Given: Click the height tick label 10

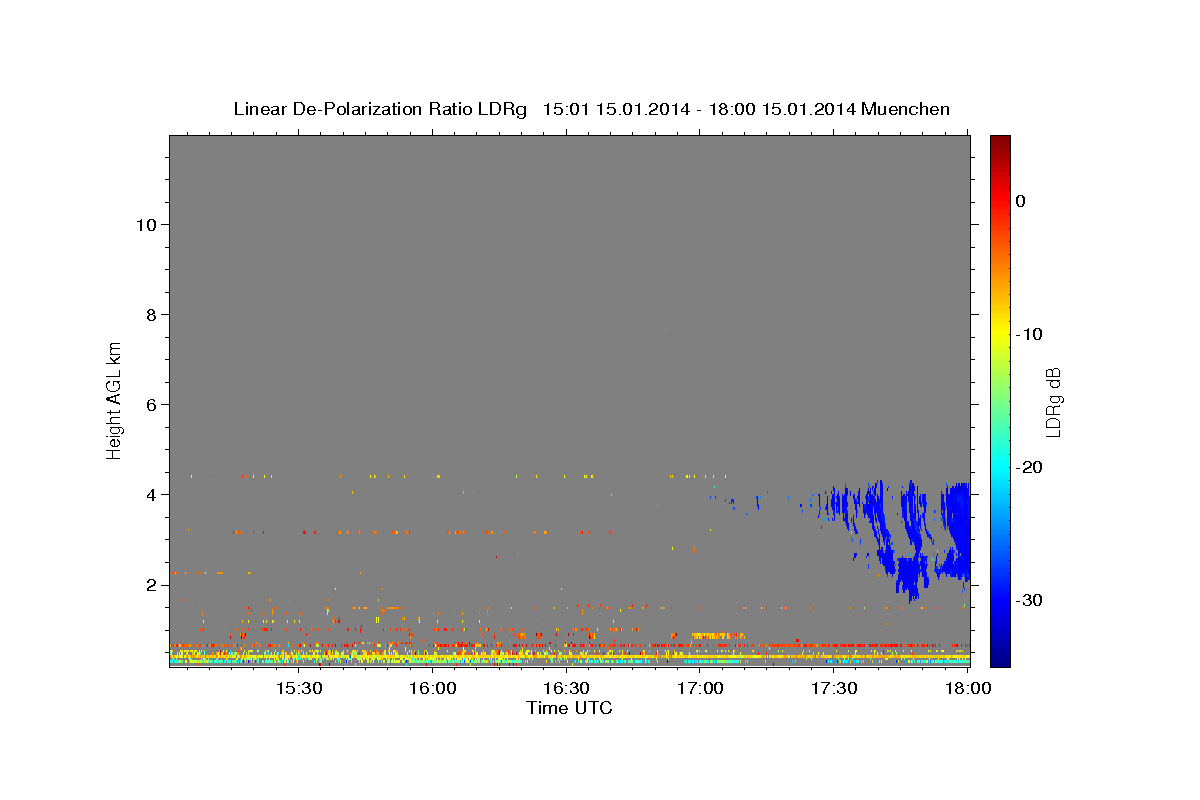Looking at the screenshot, I should (146, 225).
